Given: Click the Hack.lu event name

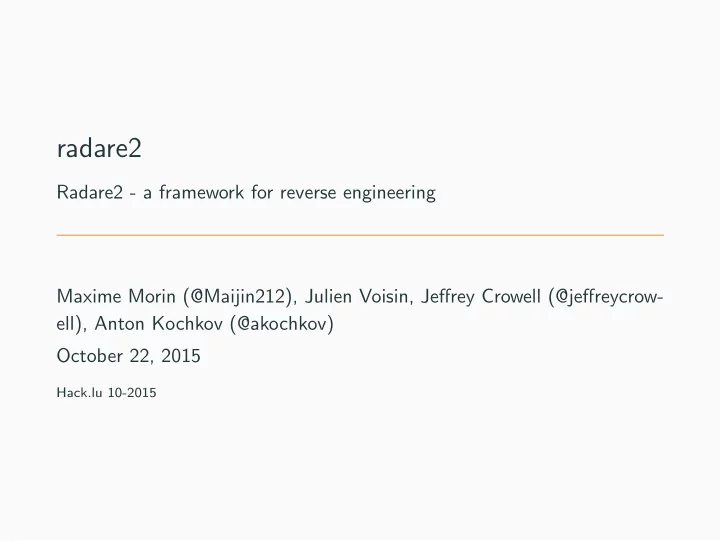Looking at the screenshot, I should 79,393.
